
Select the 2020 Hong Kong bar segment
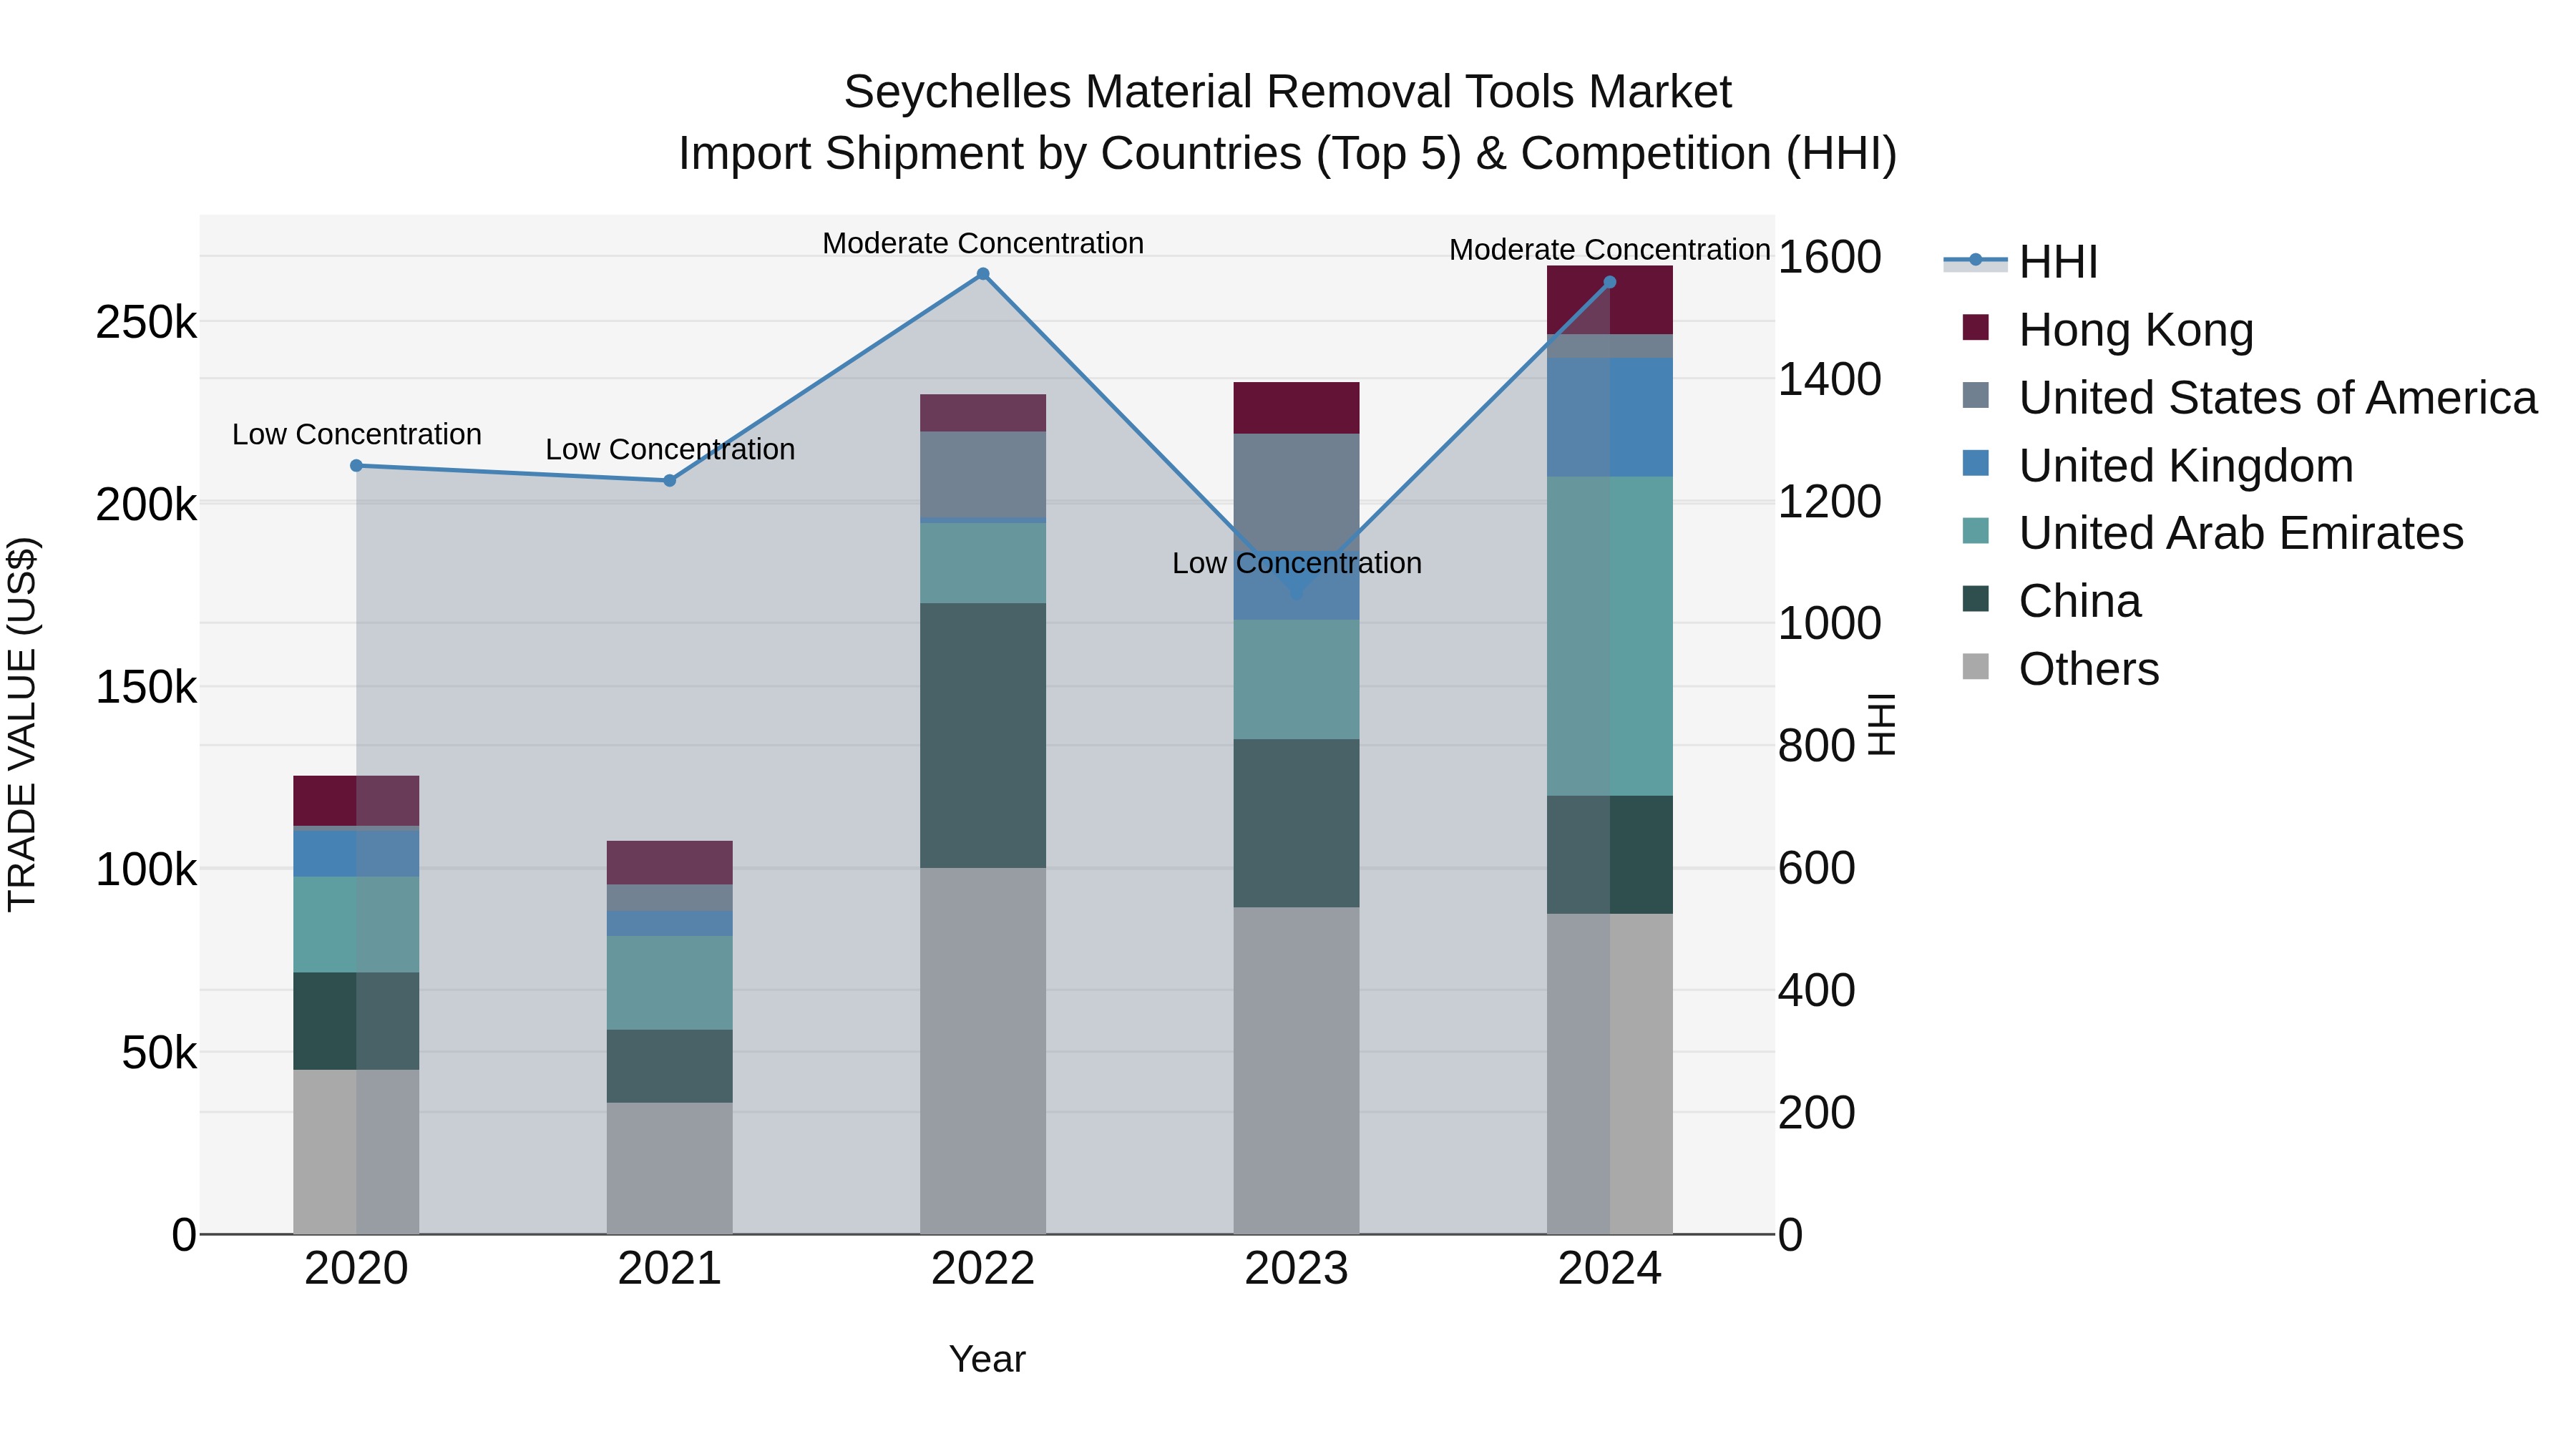[356, 801]
